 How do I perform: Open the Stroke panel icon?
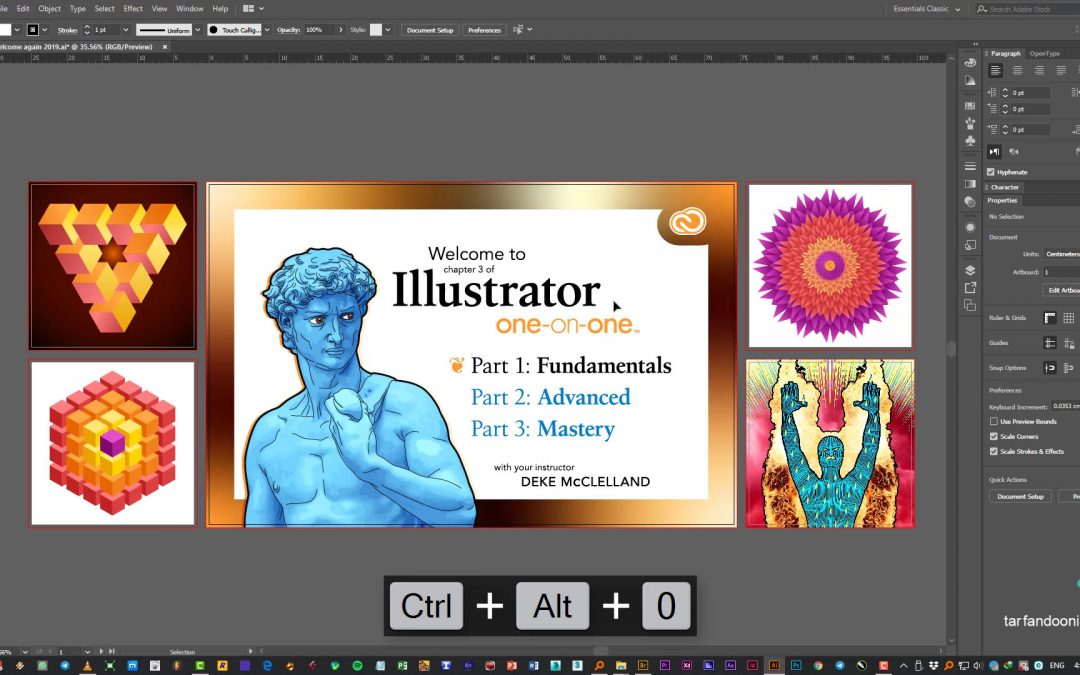click(x=970, y=166)
